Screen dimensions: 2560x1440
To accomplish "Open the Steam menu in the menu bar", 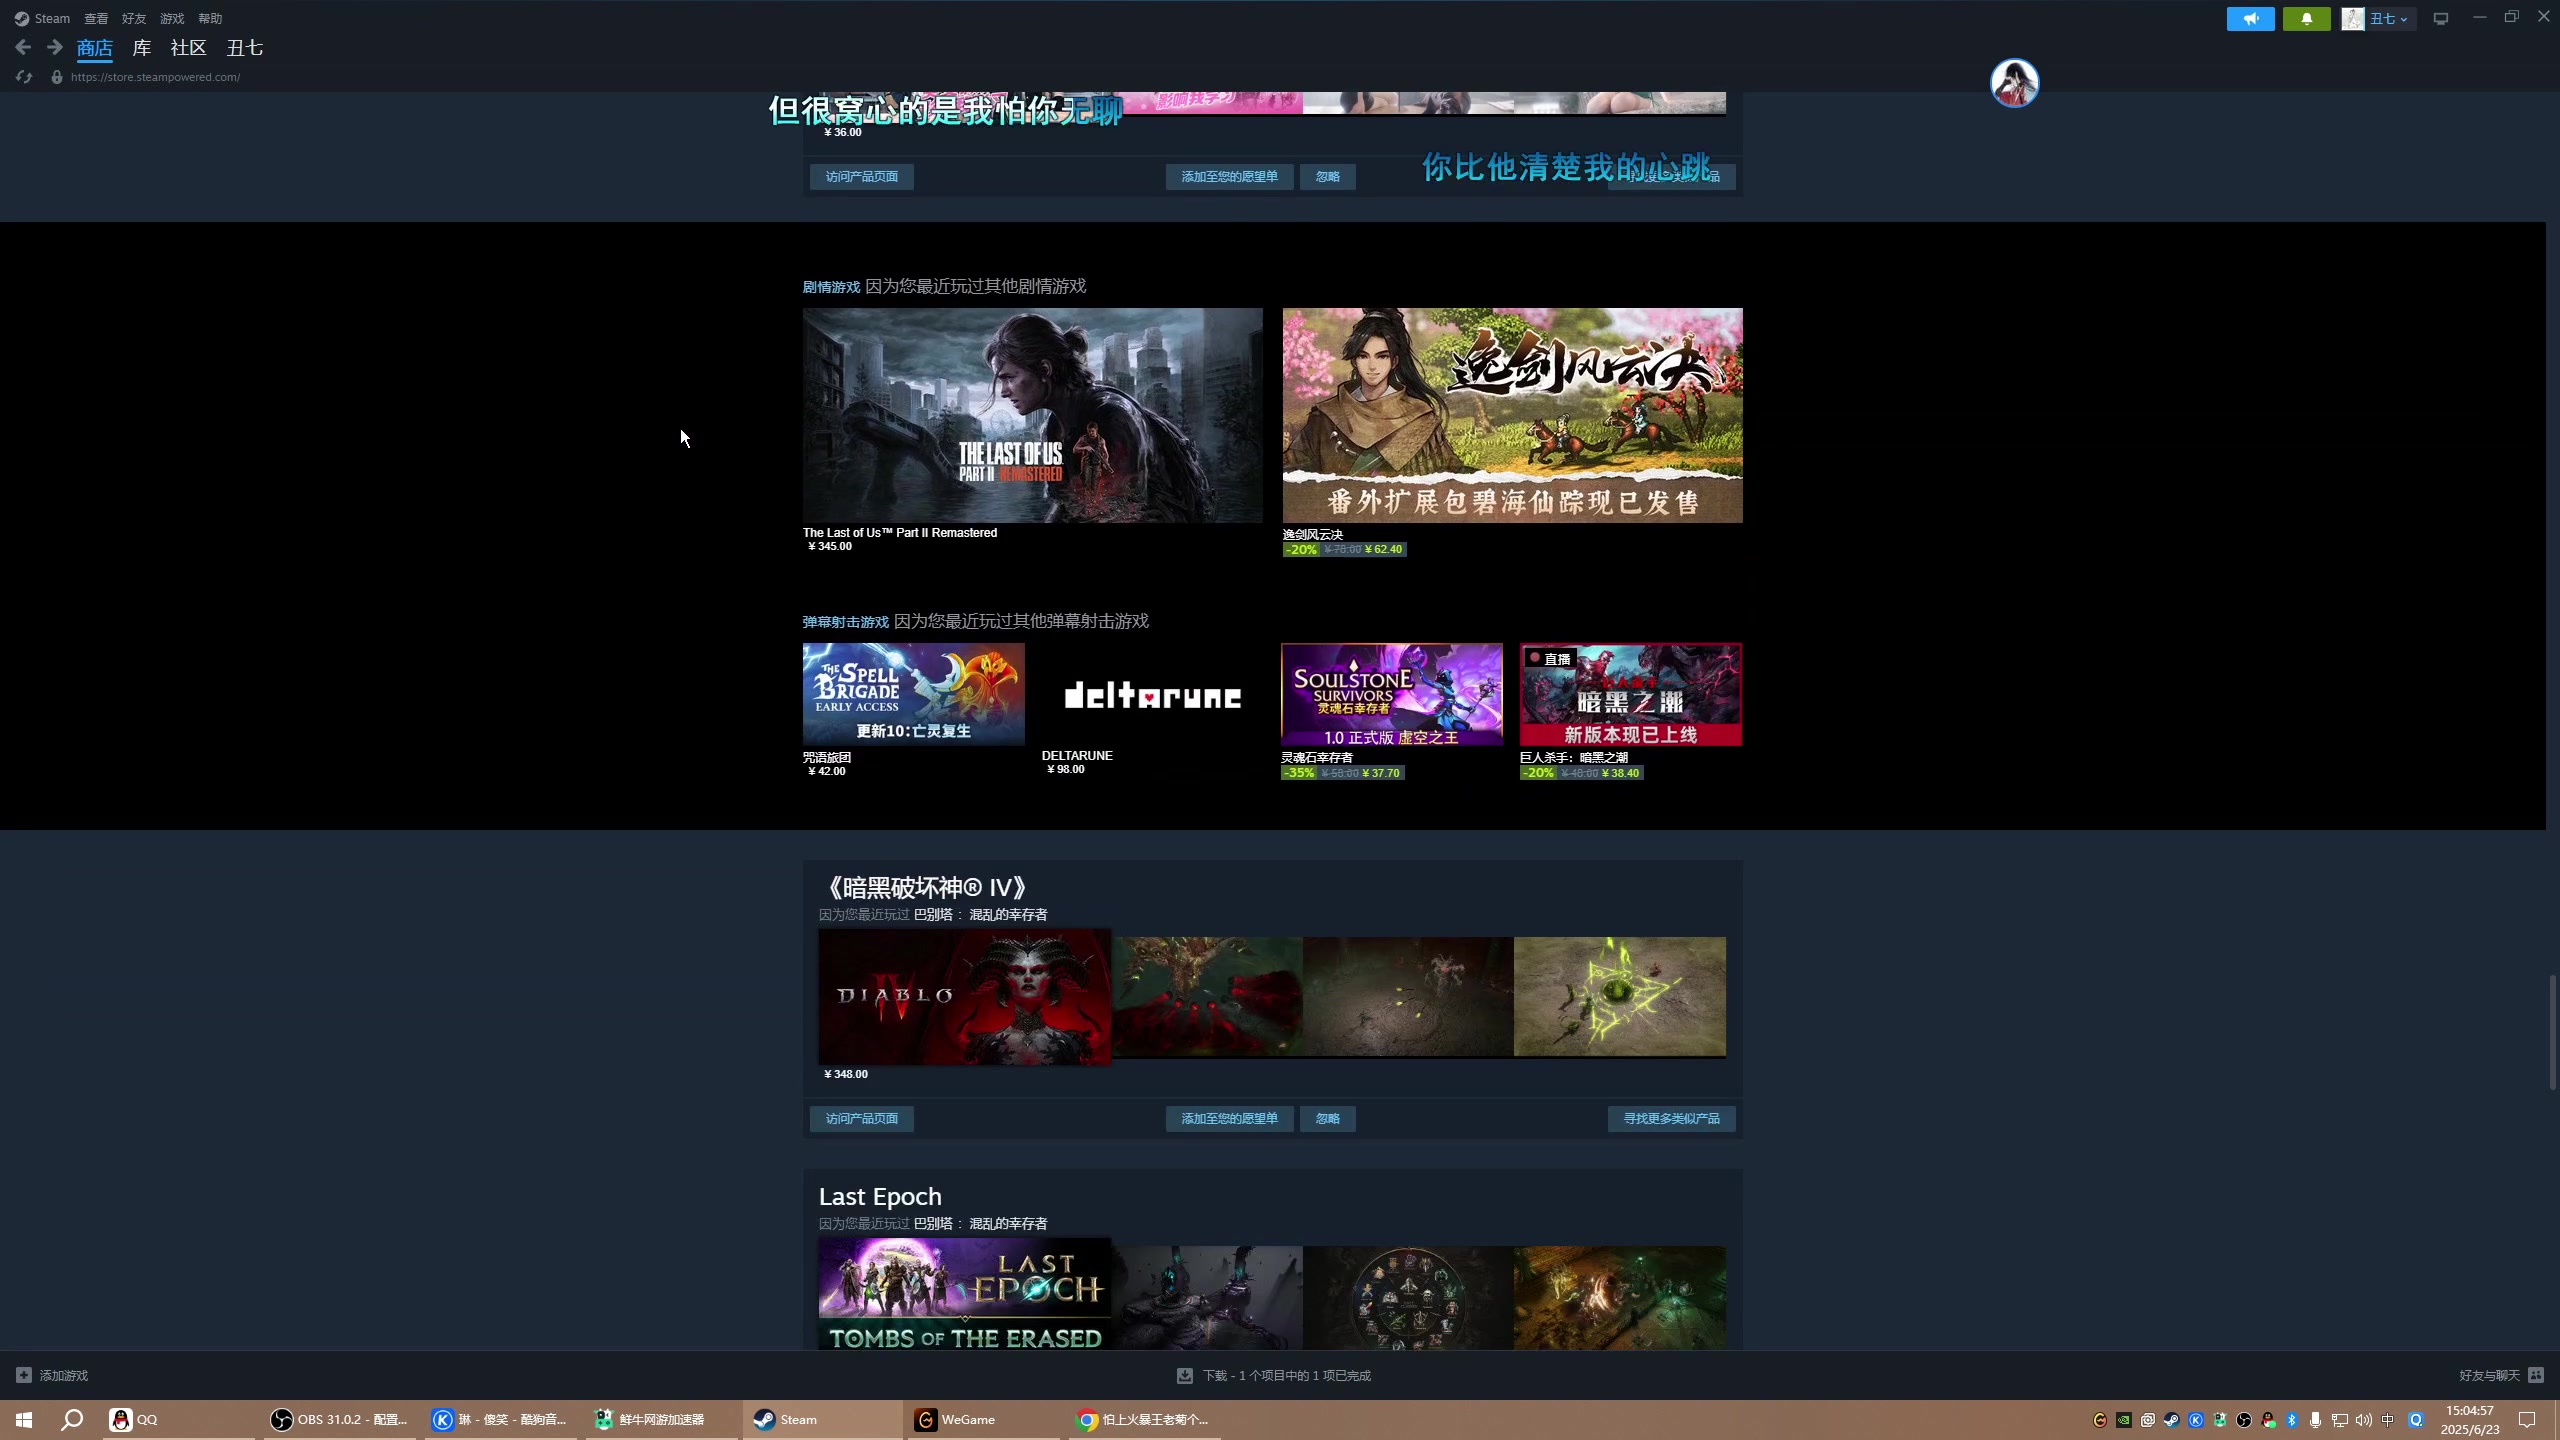I will (52, 18).
